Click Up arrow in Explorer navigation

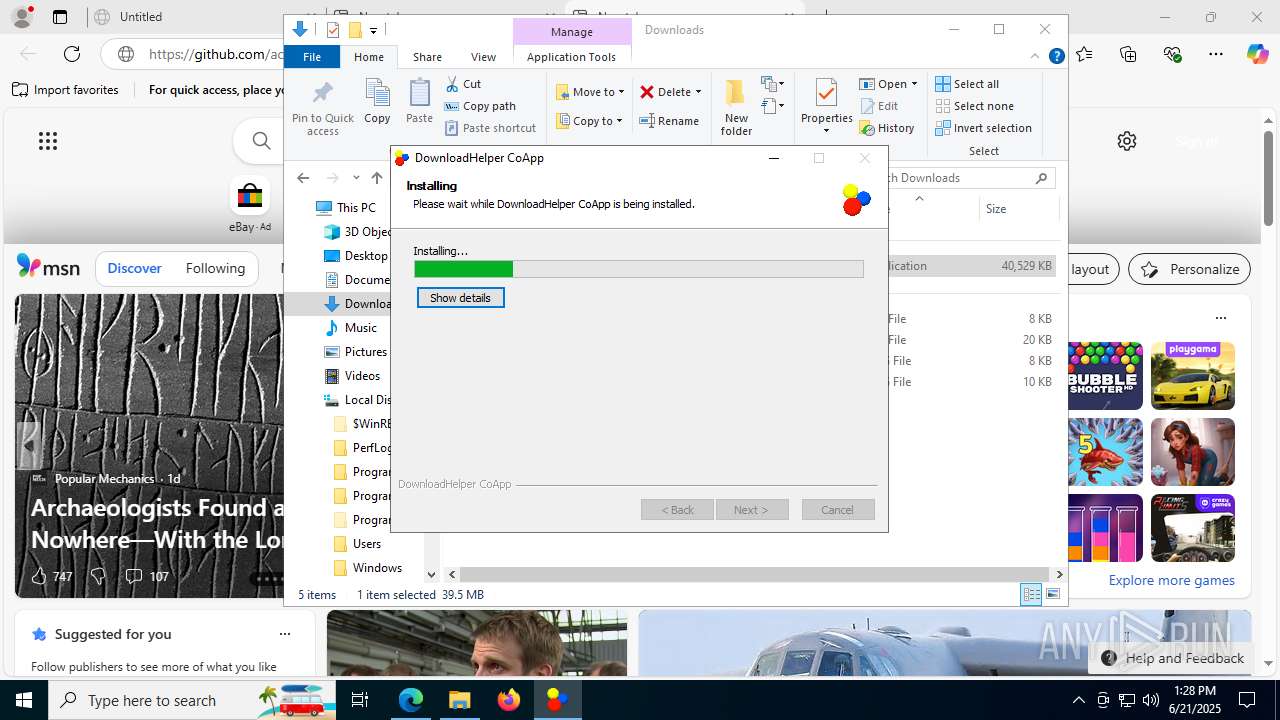click(x=377, y=178)
